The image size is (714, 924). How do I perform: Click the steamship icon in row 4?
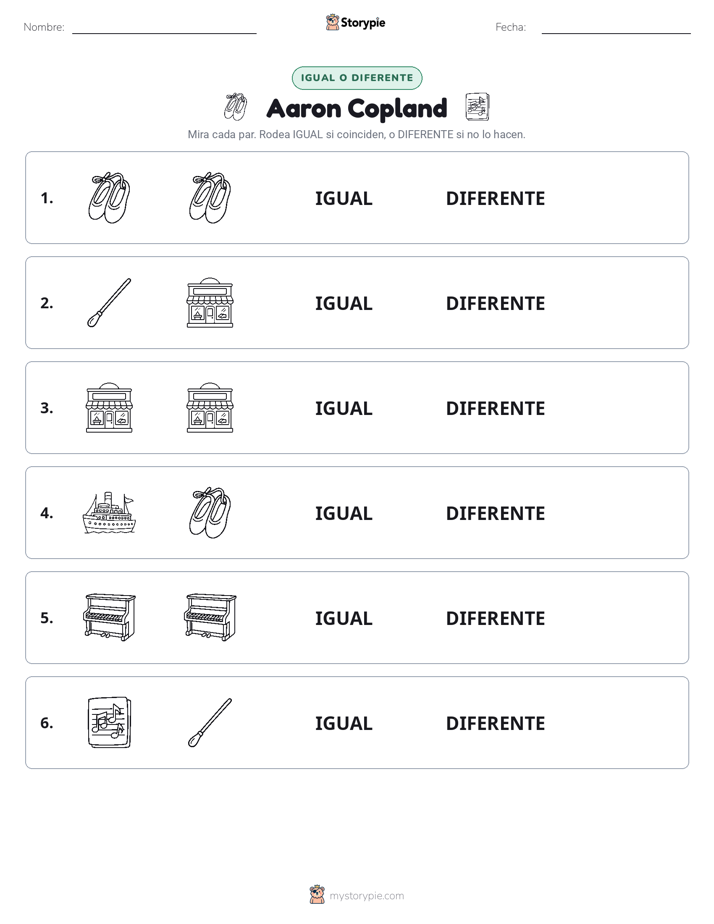coord(109,513)
